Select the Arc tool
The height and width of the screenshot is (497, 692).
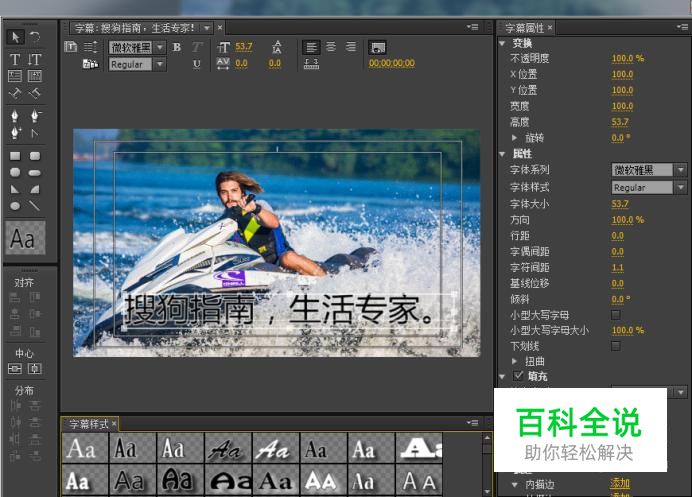point(35,189)
